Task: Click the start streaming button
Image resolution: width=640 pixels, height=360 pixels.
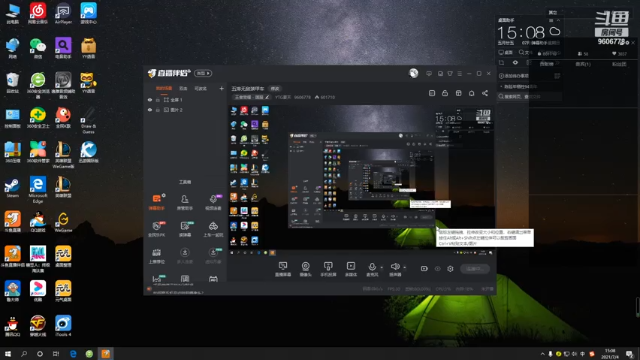Action: 475,269
